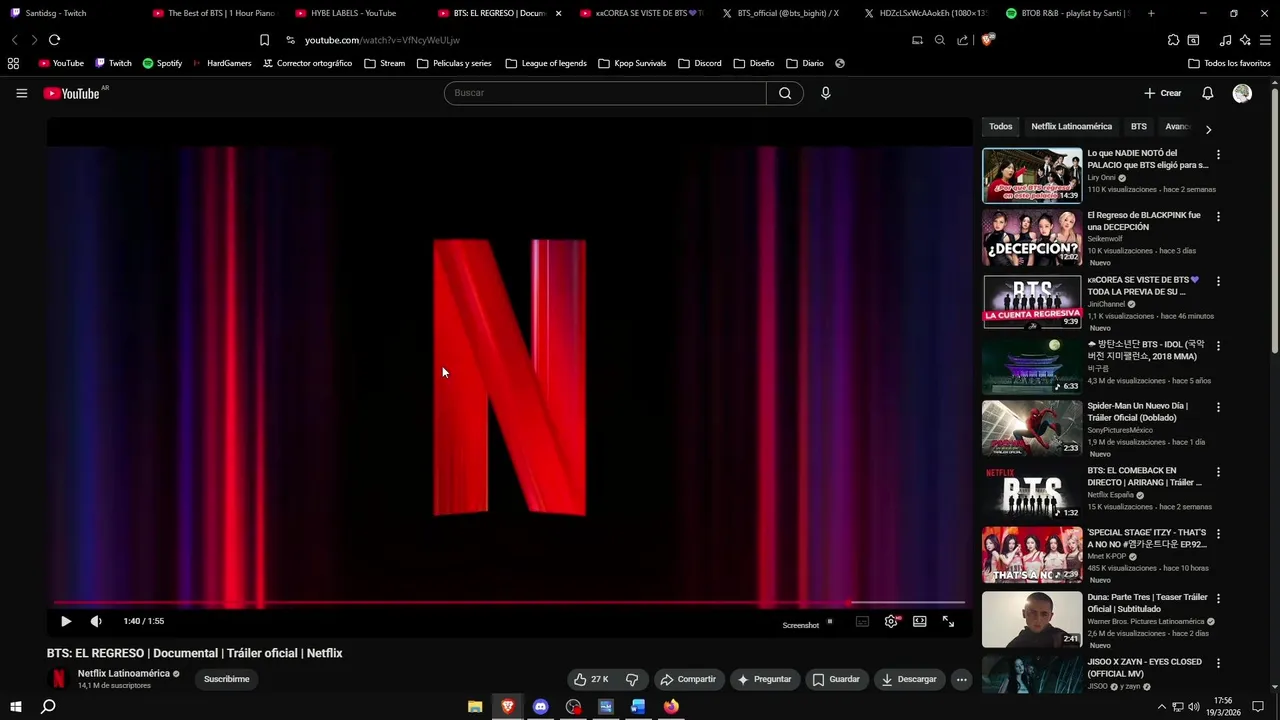Open the music note playlist icon

point(1225,40)
